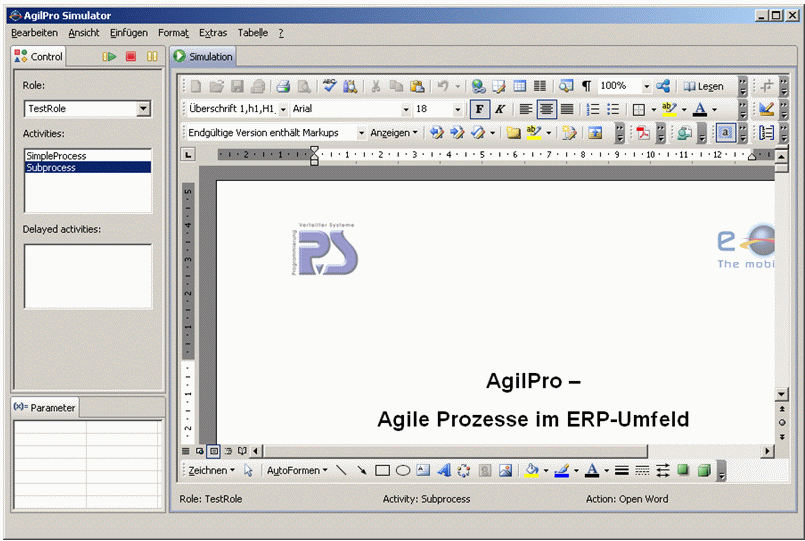Click the Open folder icon in Word toolbar

point(217,86)
